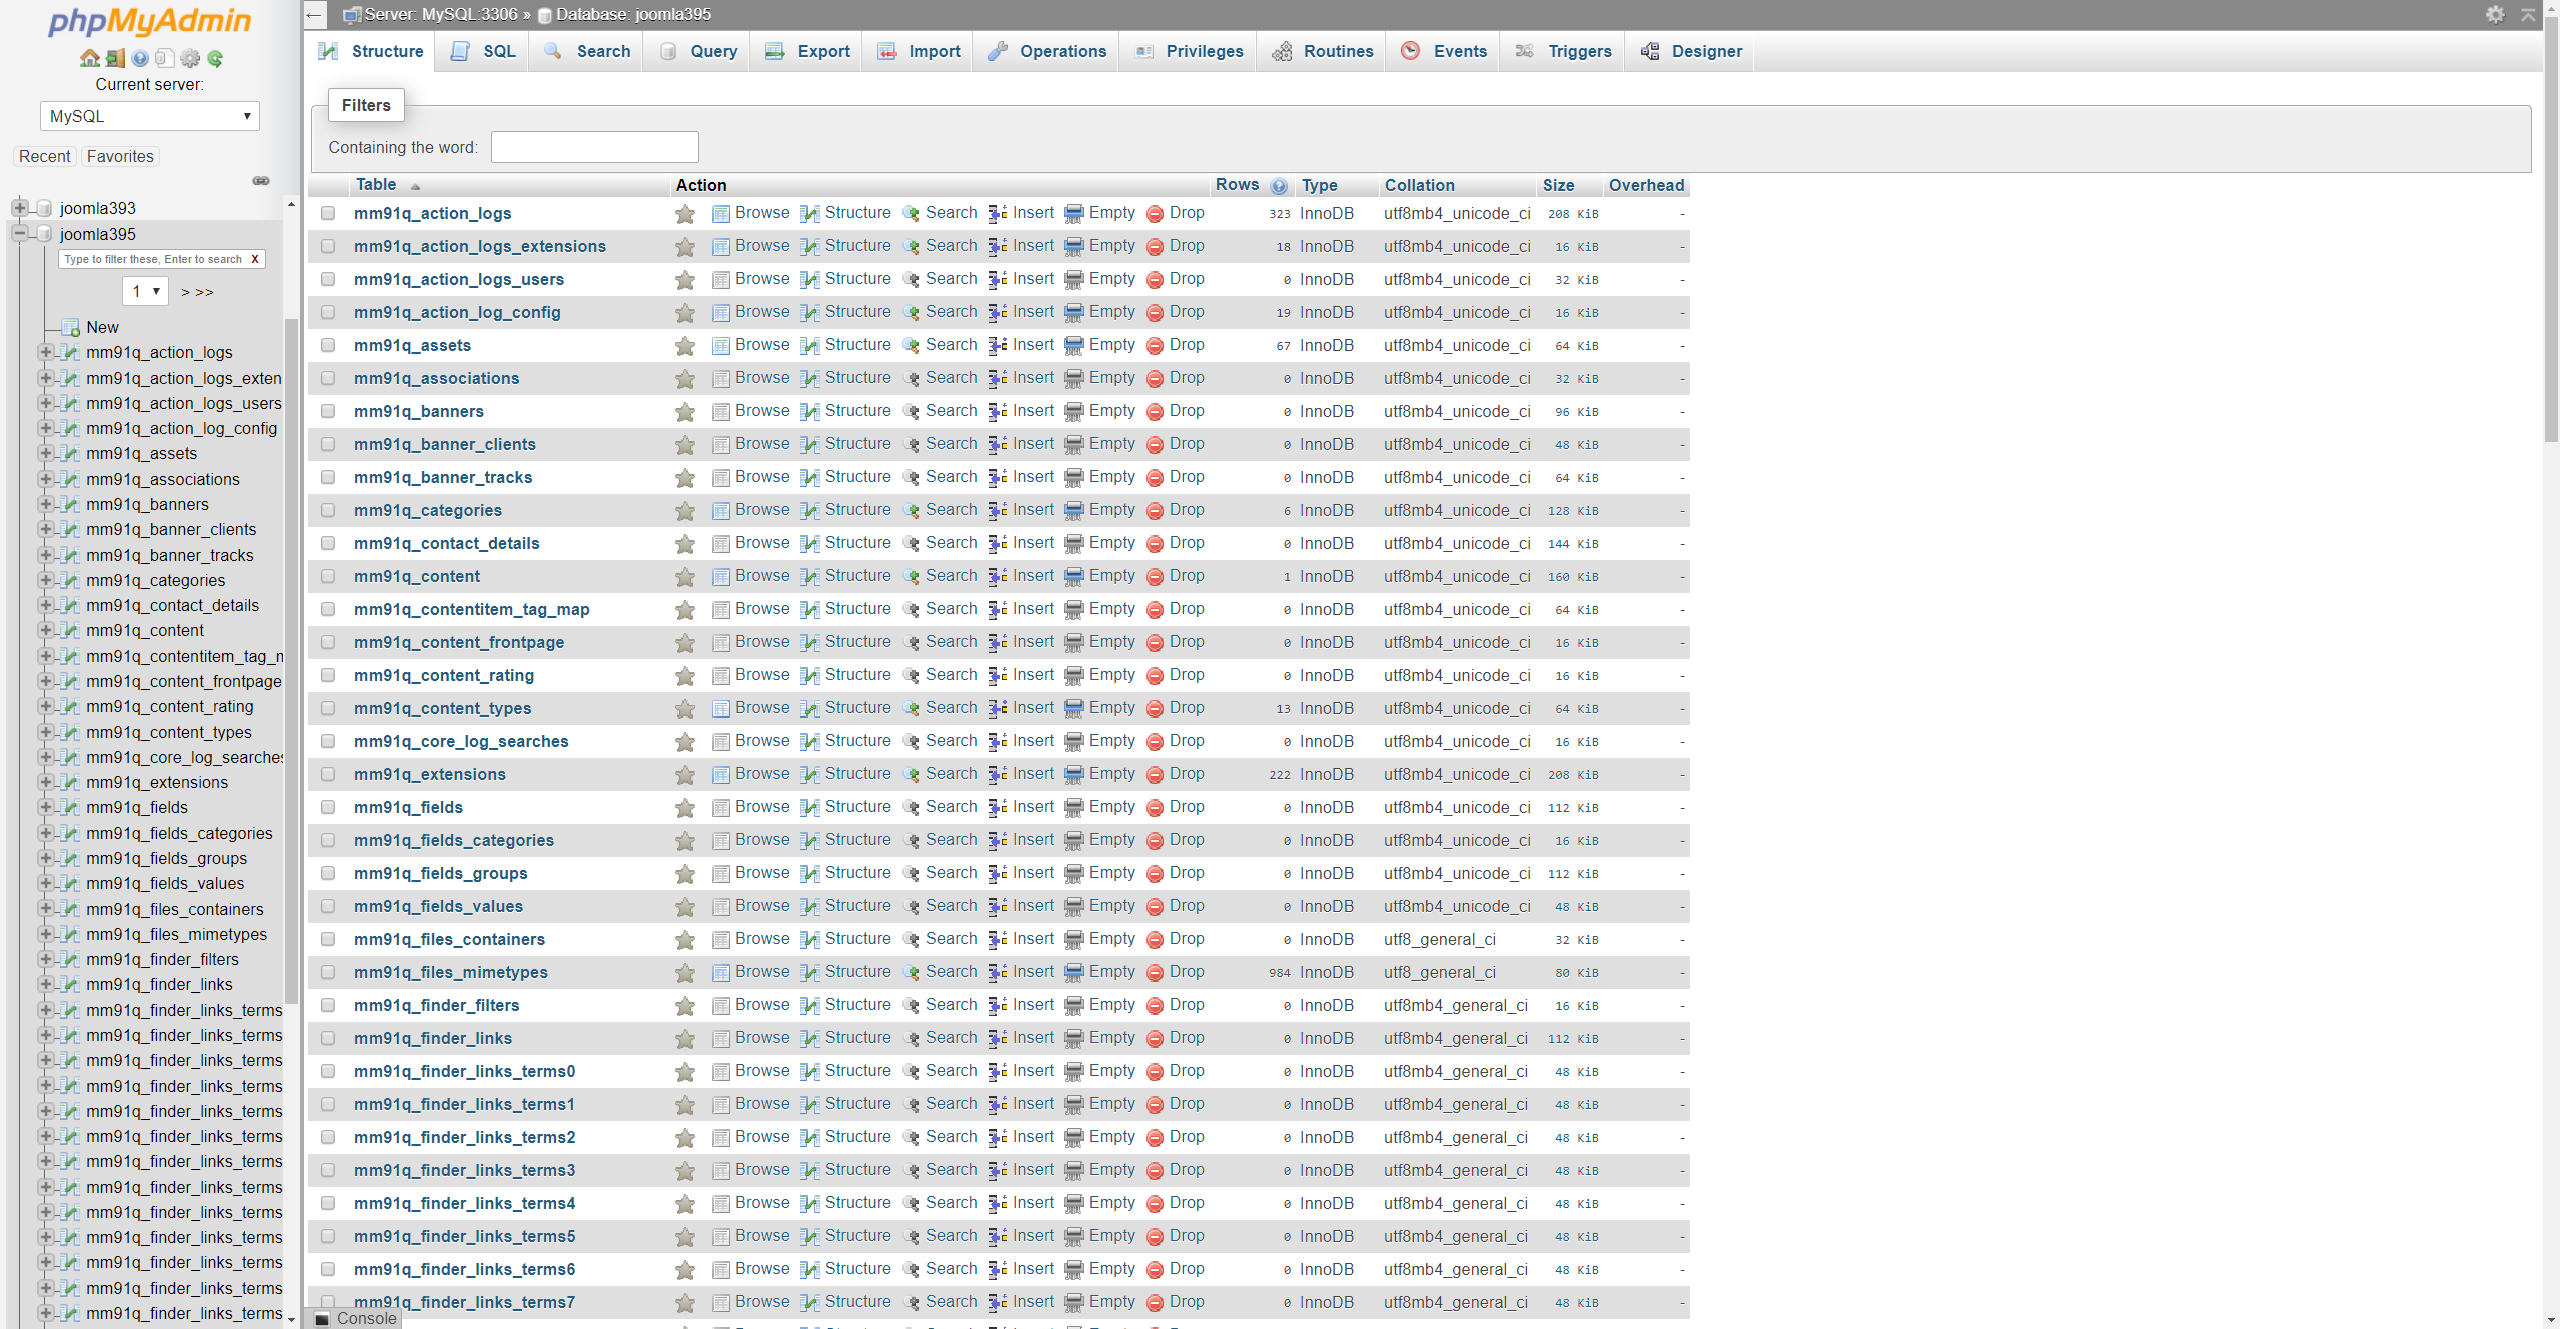Click the page settings gear icon

2495,14
